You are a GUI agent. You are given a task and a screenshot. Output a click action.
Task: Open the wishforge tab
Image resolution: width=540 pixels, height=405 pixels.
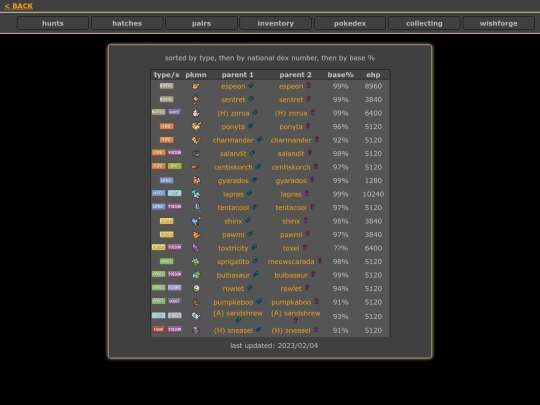(x=498, y=23)
